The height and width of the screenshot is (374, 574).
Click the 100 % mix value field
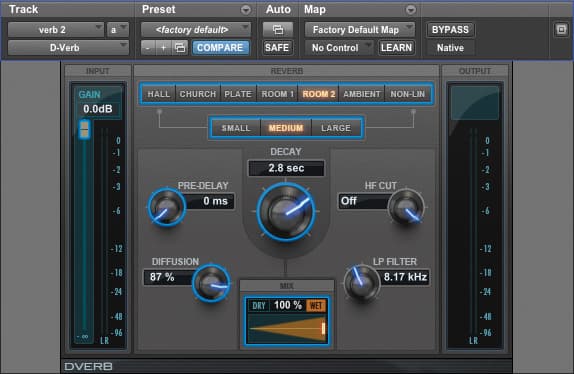[x=288, y=305]
